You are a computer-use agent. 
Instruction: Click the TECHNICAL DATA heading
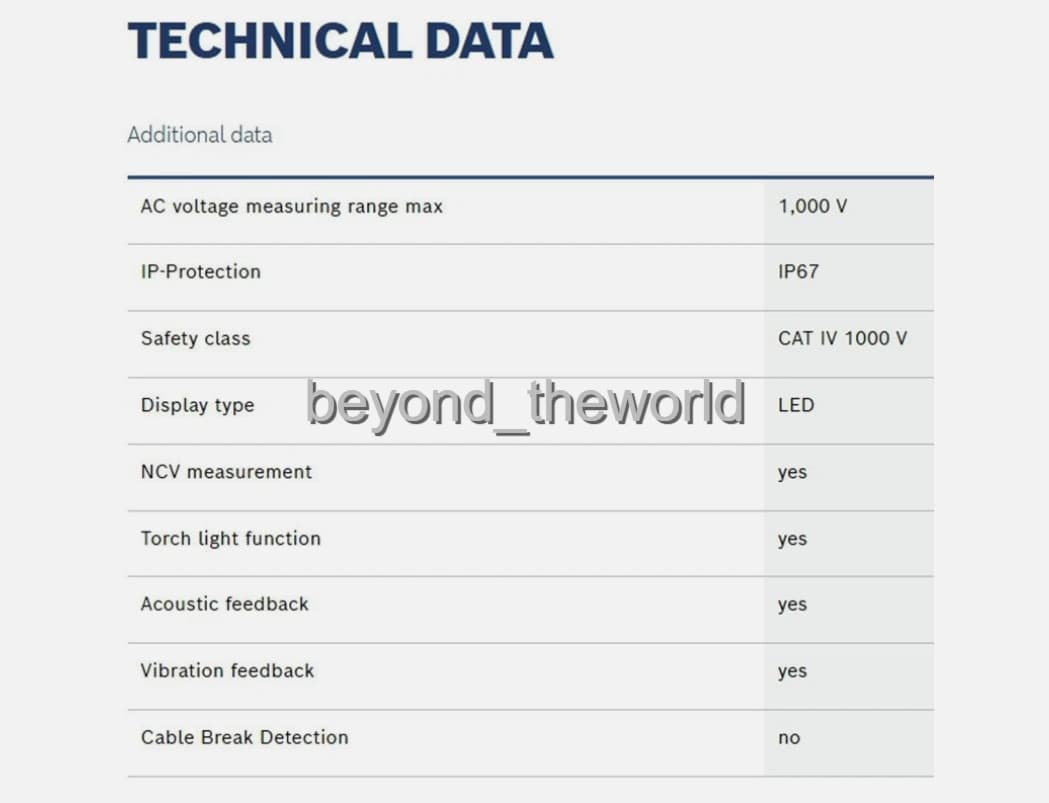(340, 41)
